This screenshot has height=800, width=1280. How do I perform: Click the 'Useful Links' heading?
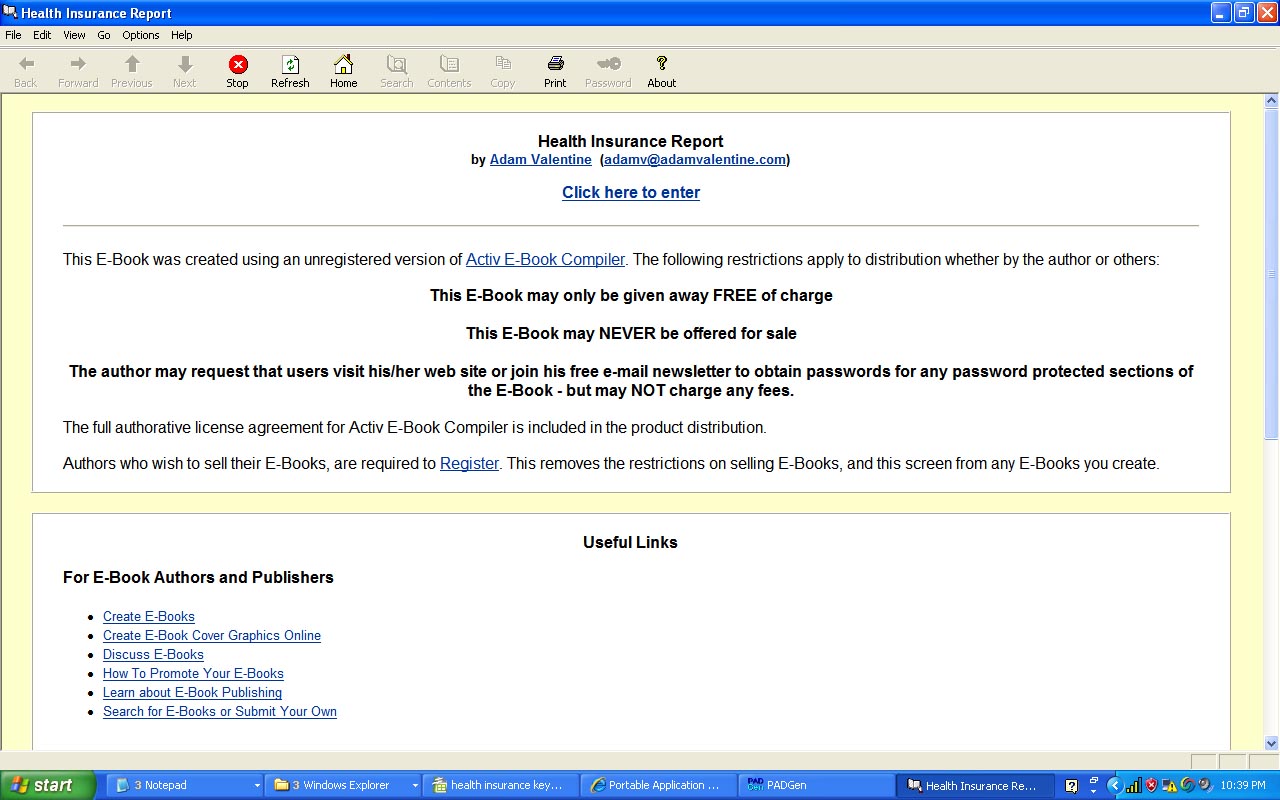631,542
